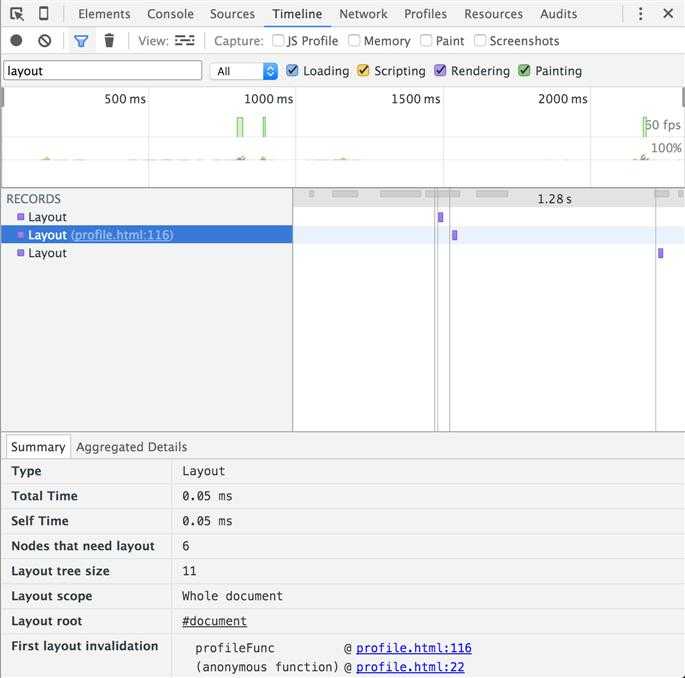Click the 2000 ms overview time label

pyautogui.click(x=563, y=99)
